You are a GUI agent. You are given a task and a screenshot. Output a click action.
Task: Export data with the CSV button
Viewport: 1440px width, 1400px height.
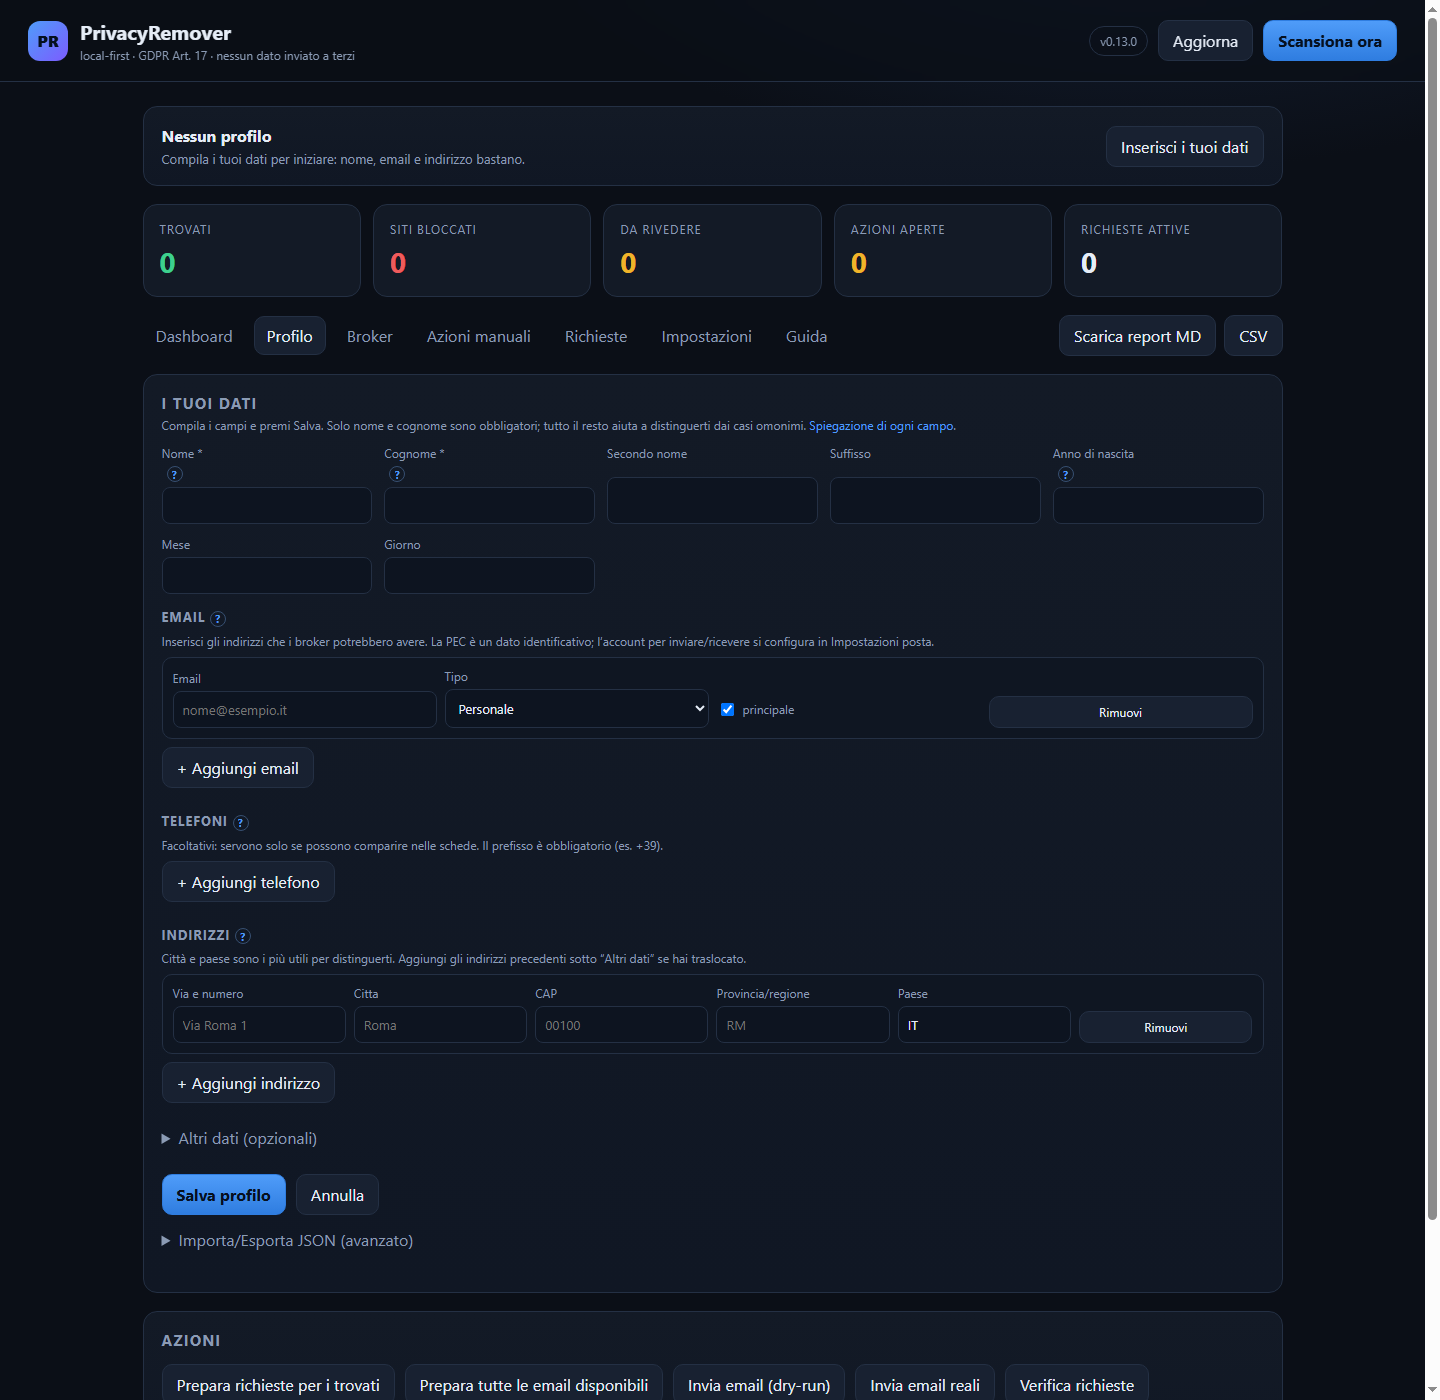coord(1253,336)
